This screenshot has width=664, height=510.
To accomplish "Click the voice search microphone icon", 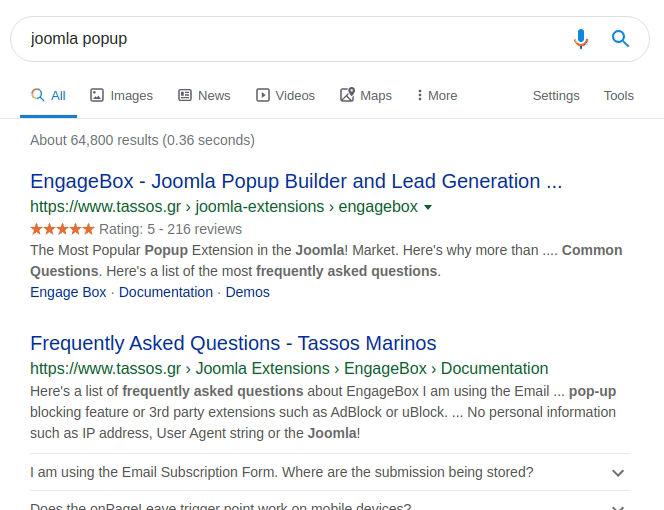I will coord(581,39).
